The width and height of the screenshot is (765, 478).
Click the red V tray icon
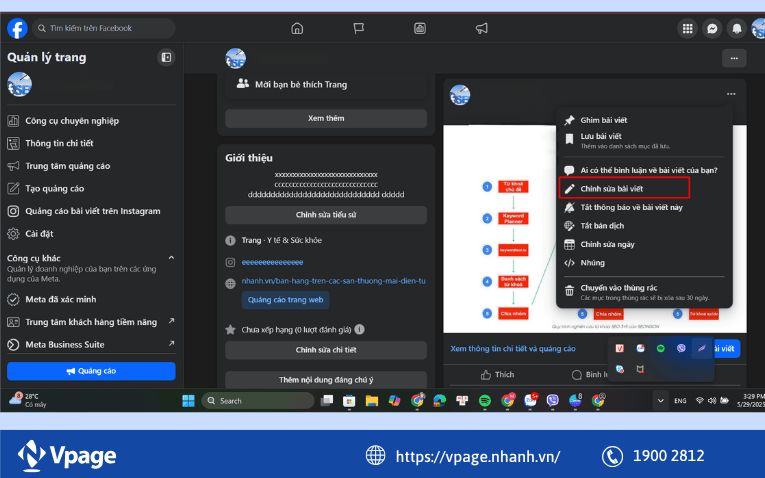pos(620,348)
